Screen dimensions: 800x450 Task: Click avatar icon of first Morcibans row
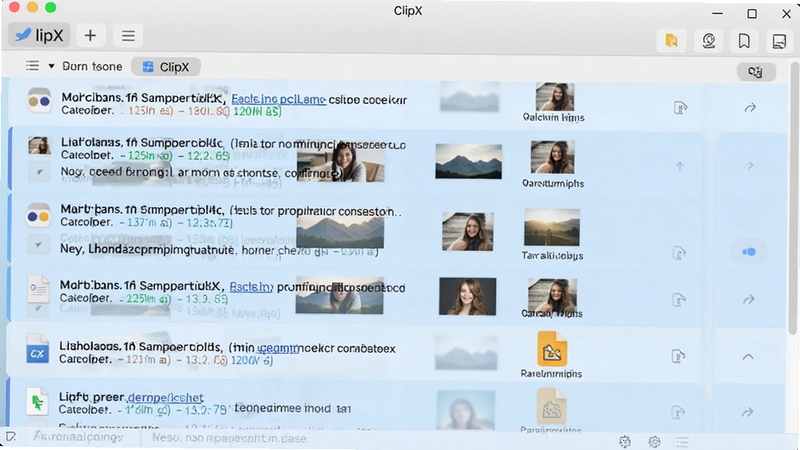[x=39, y=101]
